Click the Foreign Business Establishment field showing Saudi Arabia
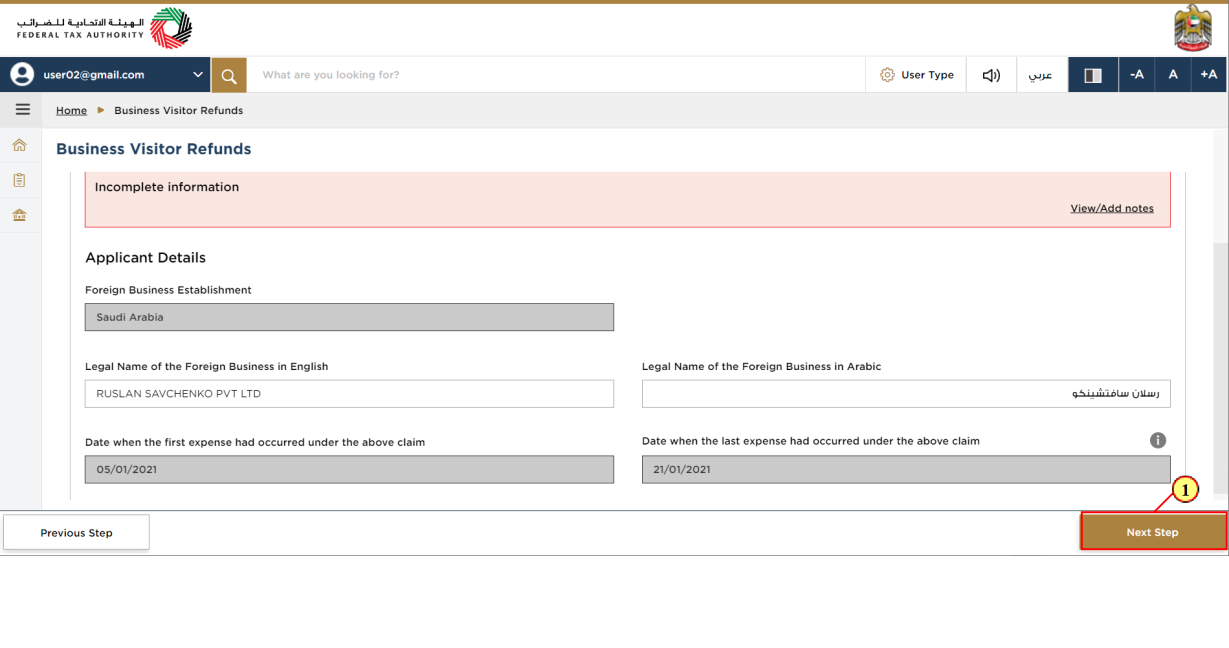Screen dimensions: 1229x648 click(x=349, y=317)
